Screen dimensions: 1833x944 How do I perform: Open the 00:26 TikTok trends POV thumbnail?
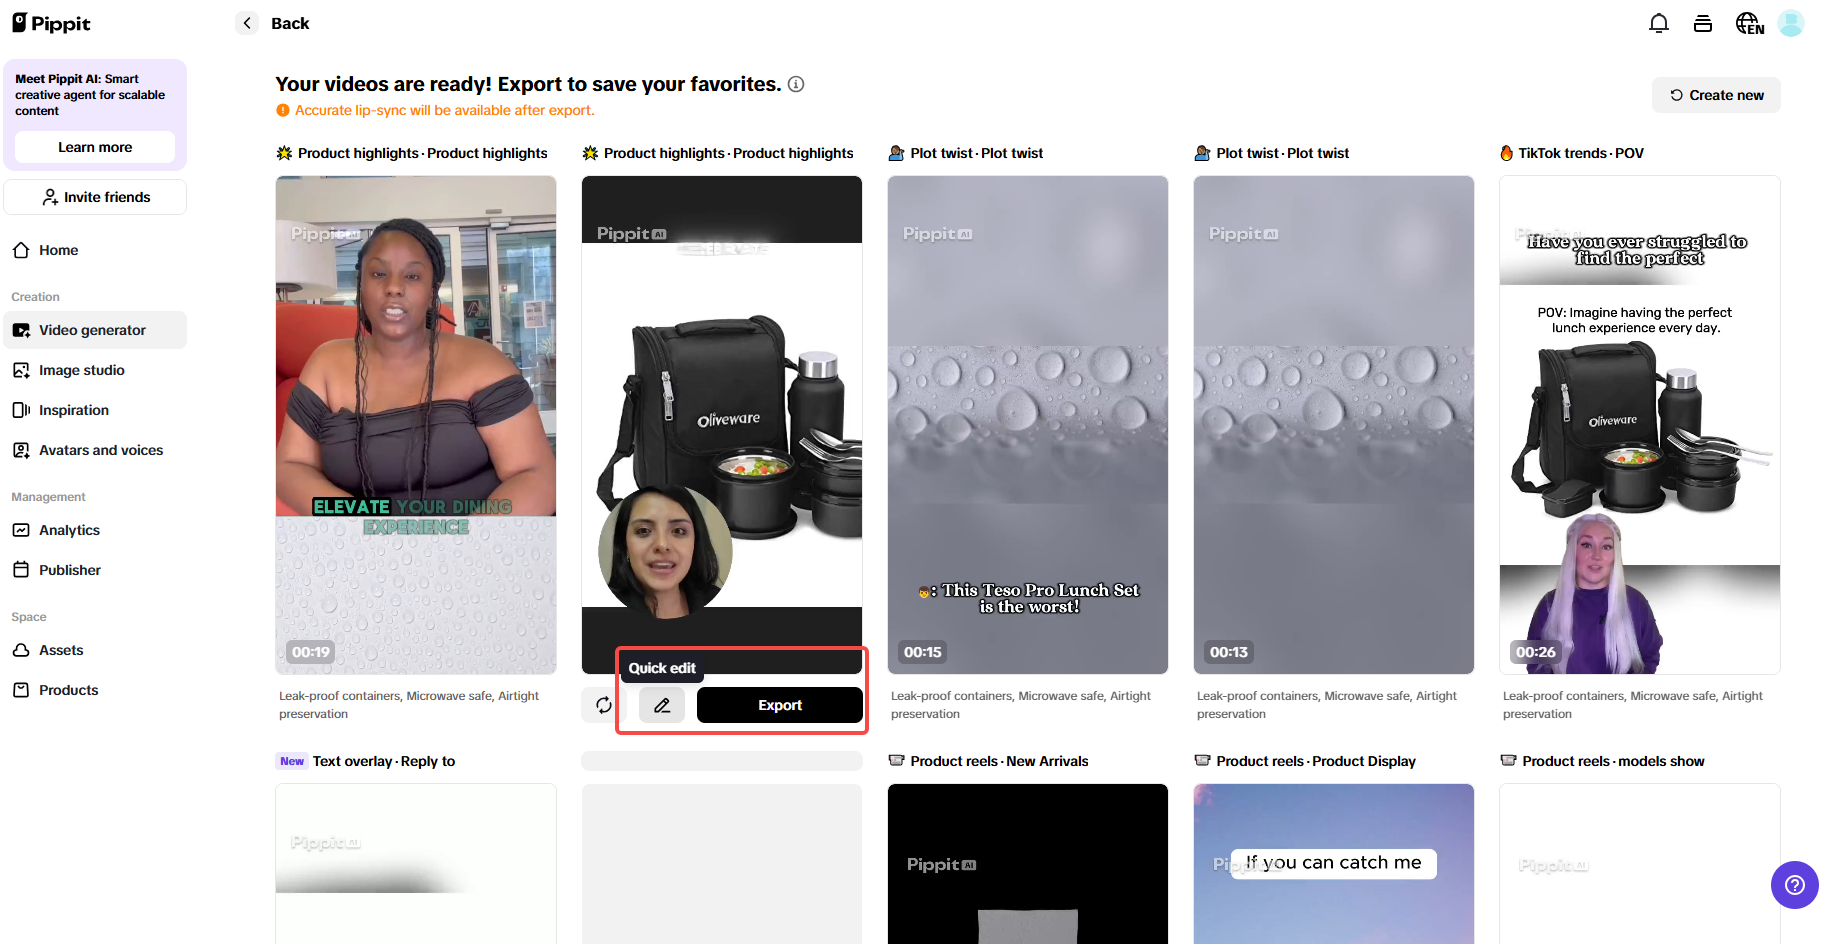coord(1640,425)
